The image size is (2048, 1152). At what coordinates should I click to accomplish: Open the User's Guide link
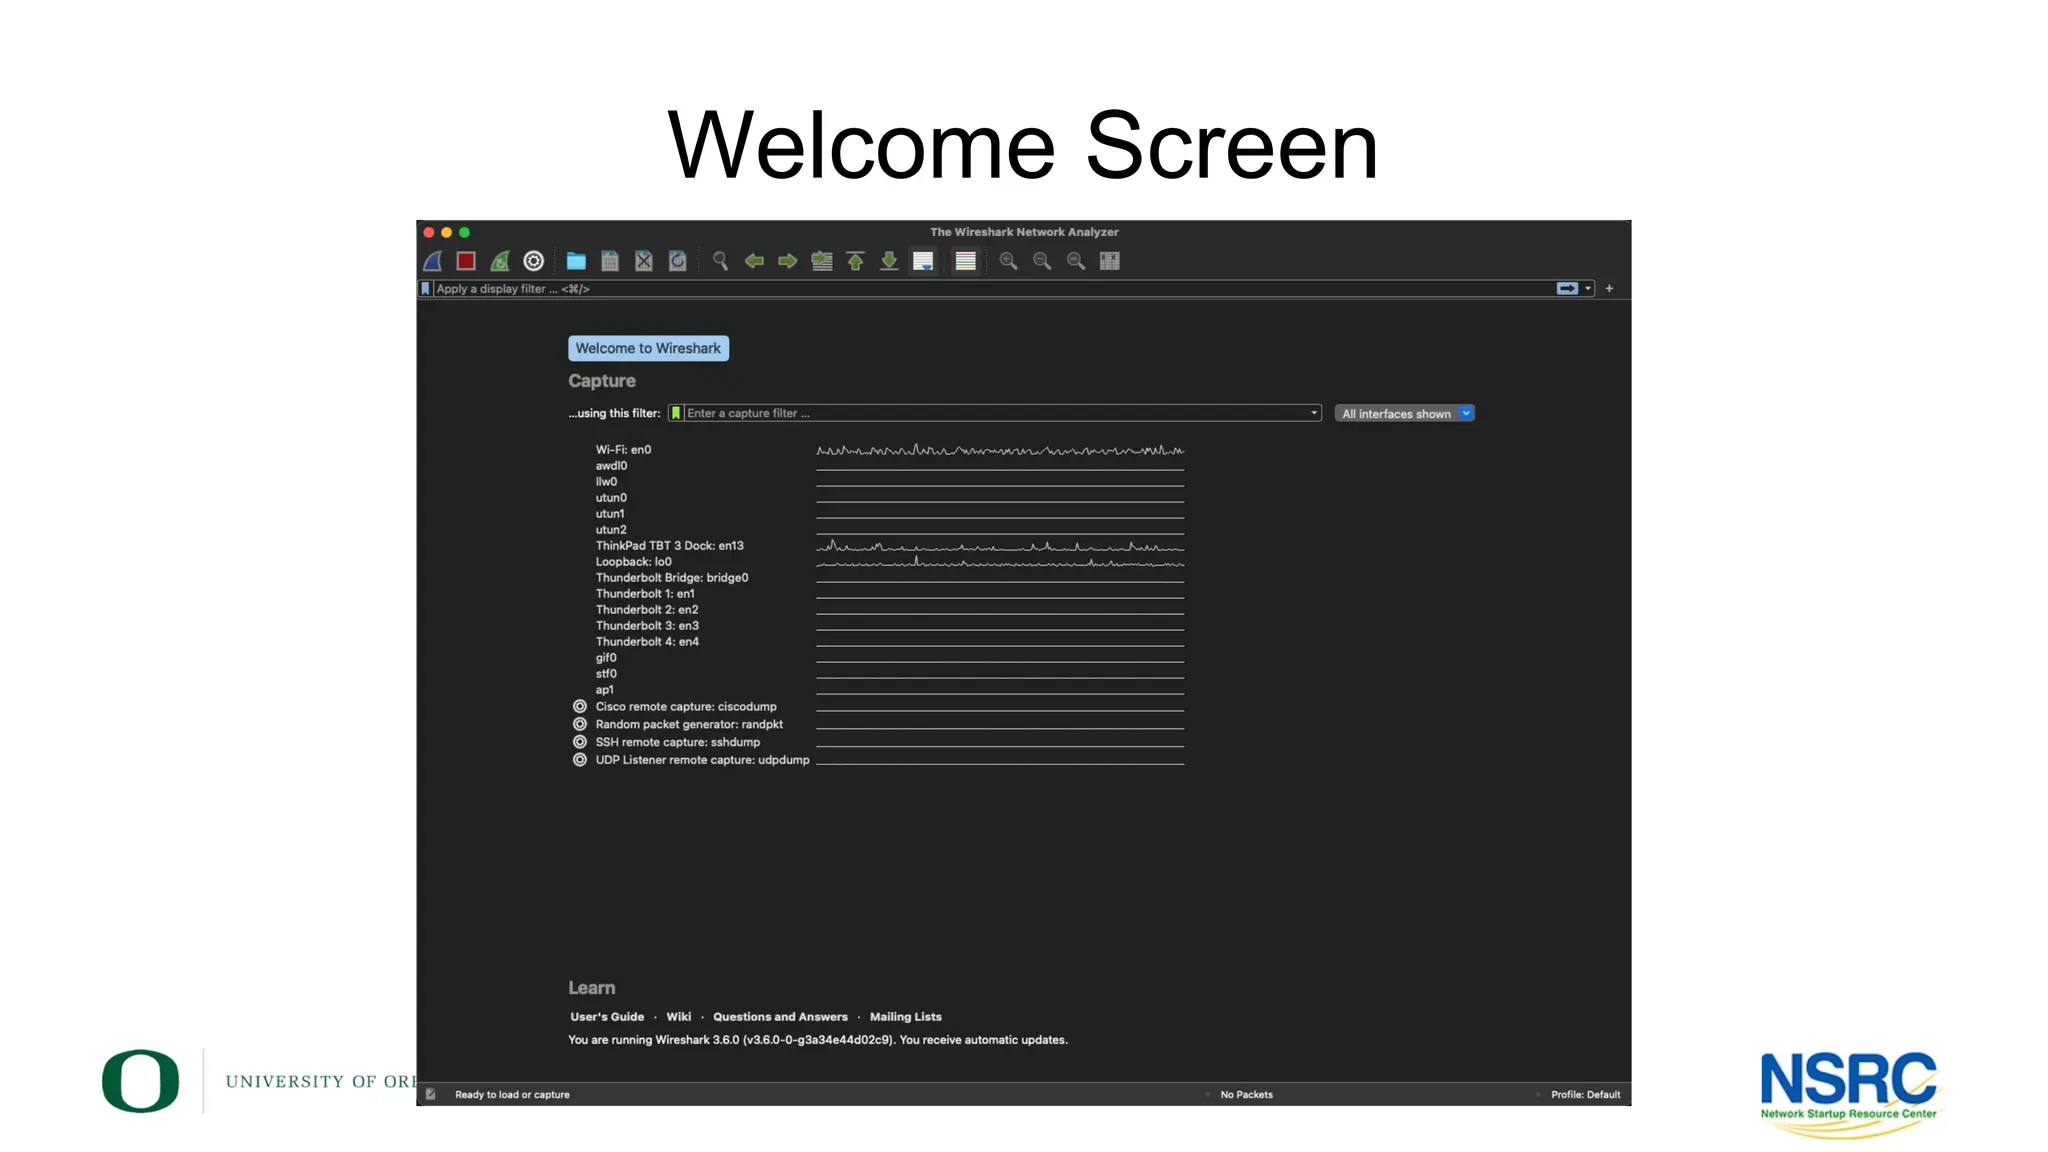pyautogui.click(x=607, y=1017)
